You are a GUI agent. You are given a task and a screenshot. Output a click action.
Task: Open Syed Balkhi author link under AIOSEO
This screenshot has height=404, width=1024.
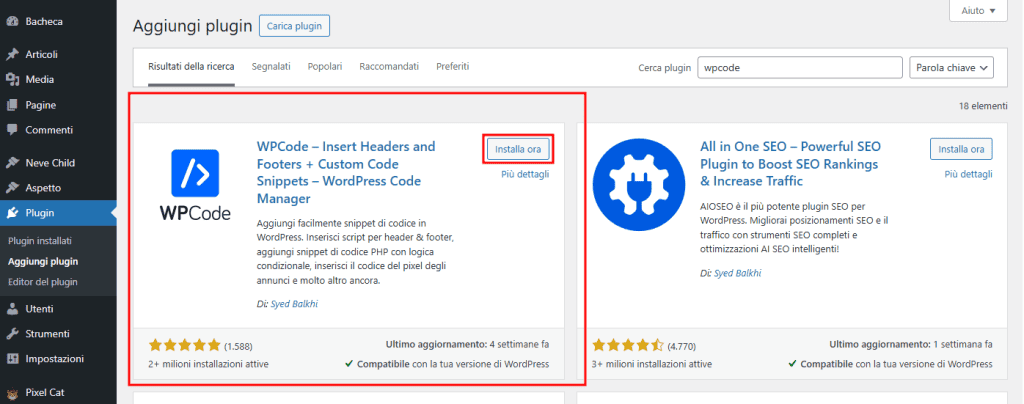[x=738, y=273]
